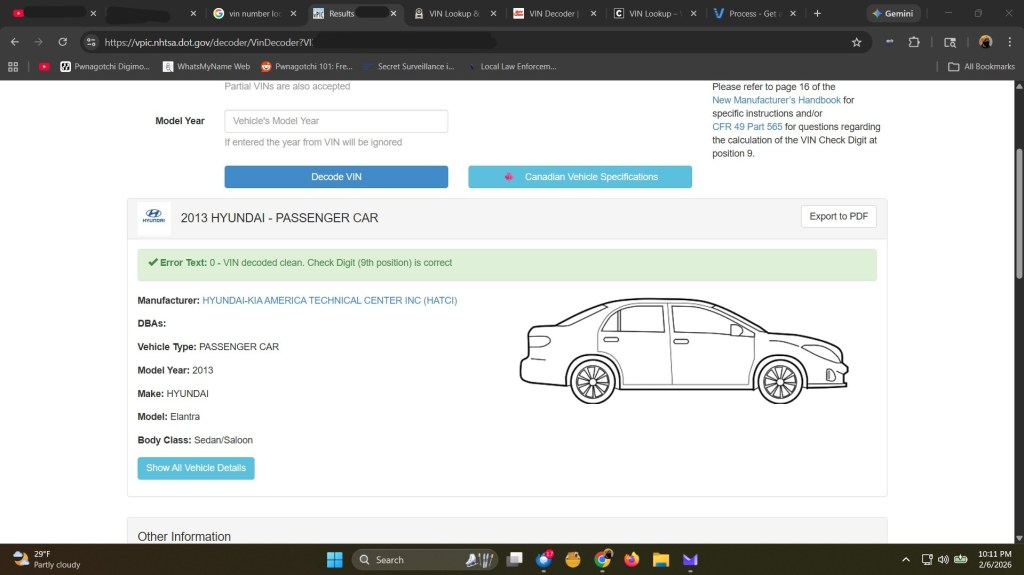Click the Decode VIN button

tap(336, 177)
